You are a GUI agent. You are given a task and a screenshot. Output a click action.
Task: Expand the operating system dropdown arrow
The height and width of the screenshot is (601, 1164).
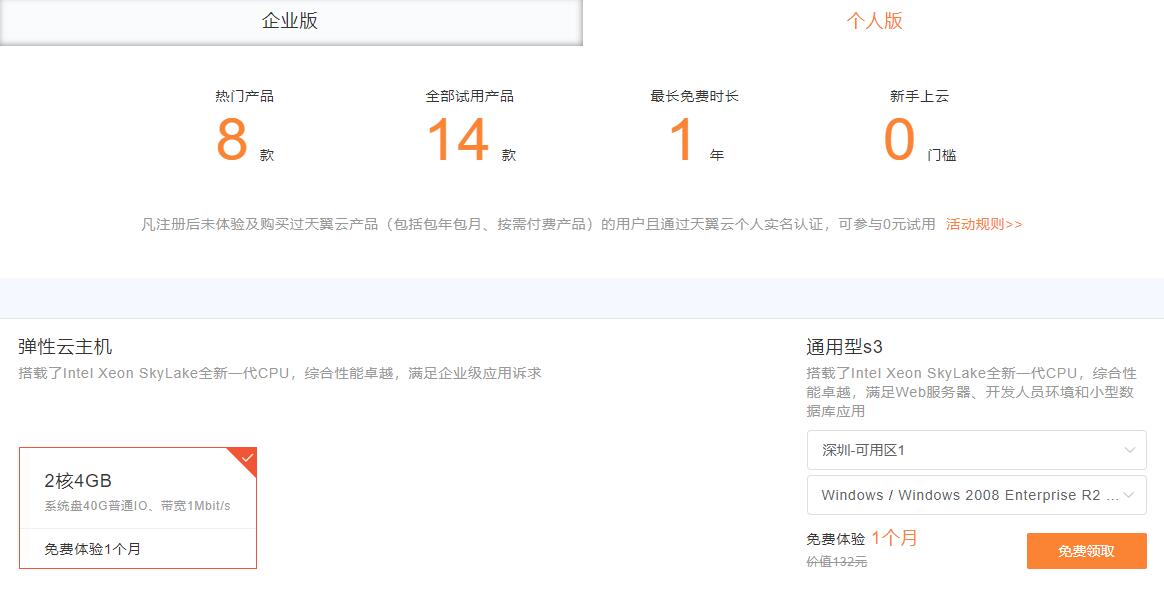click(1131, 495)
